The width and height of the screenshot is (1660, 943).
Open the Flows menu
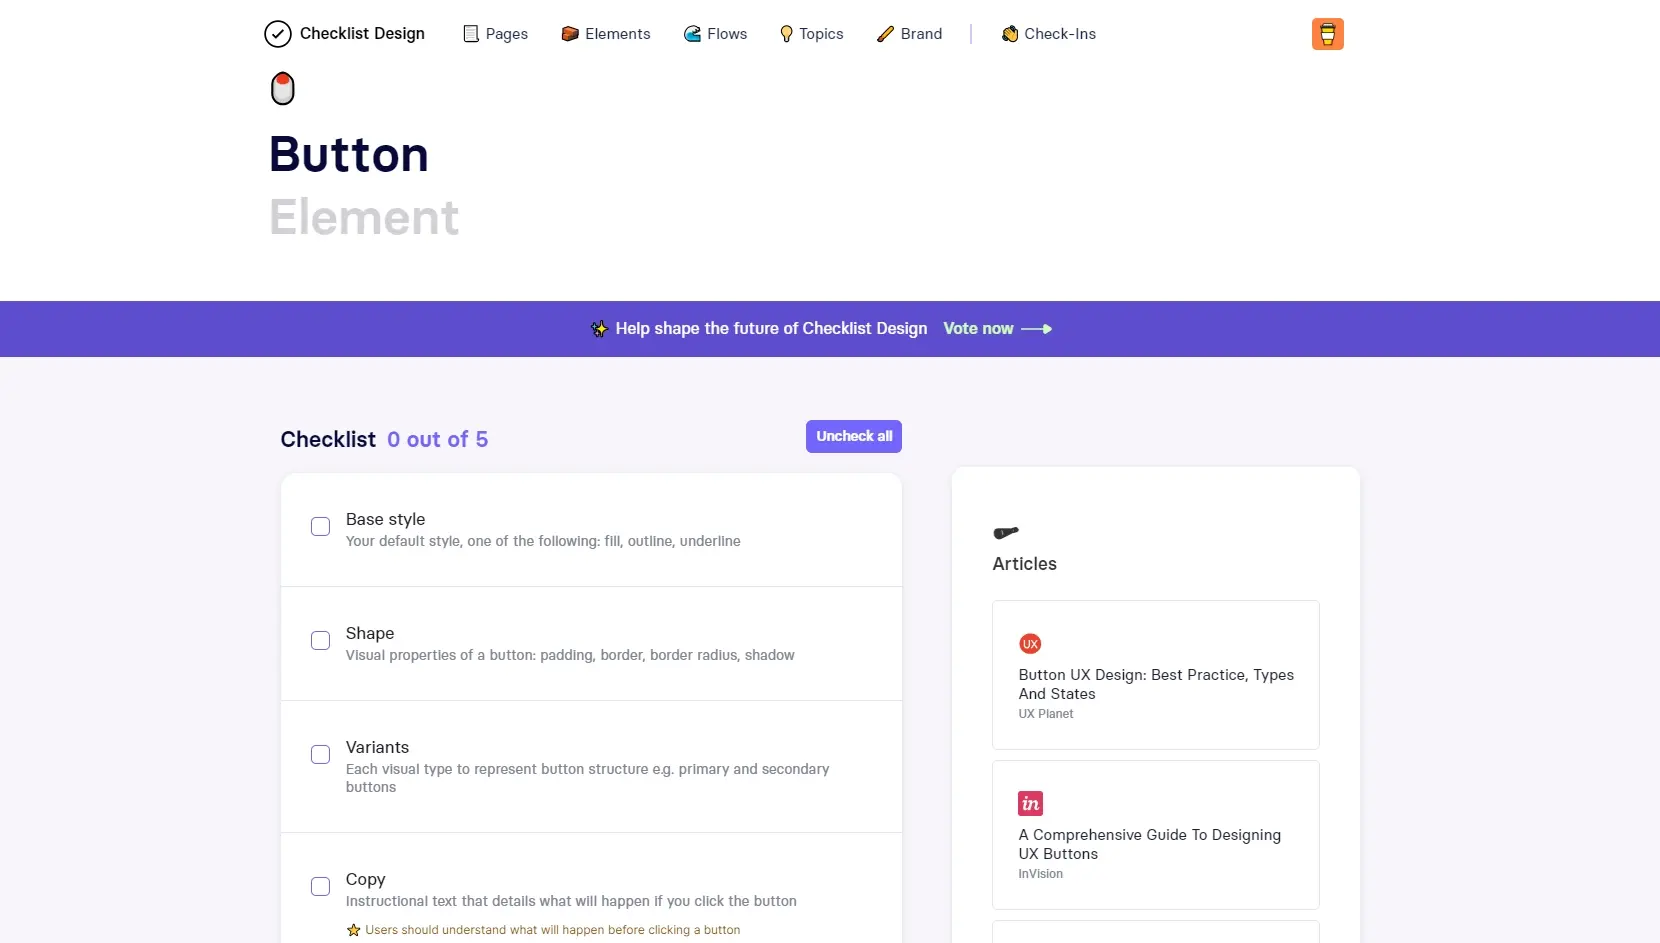715,34
